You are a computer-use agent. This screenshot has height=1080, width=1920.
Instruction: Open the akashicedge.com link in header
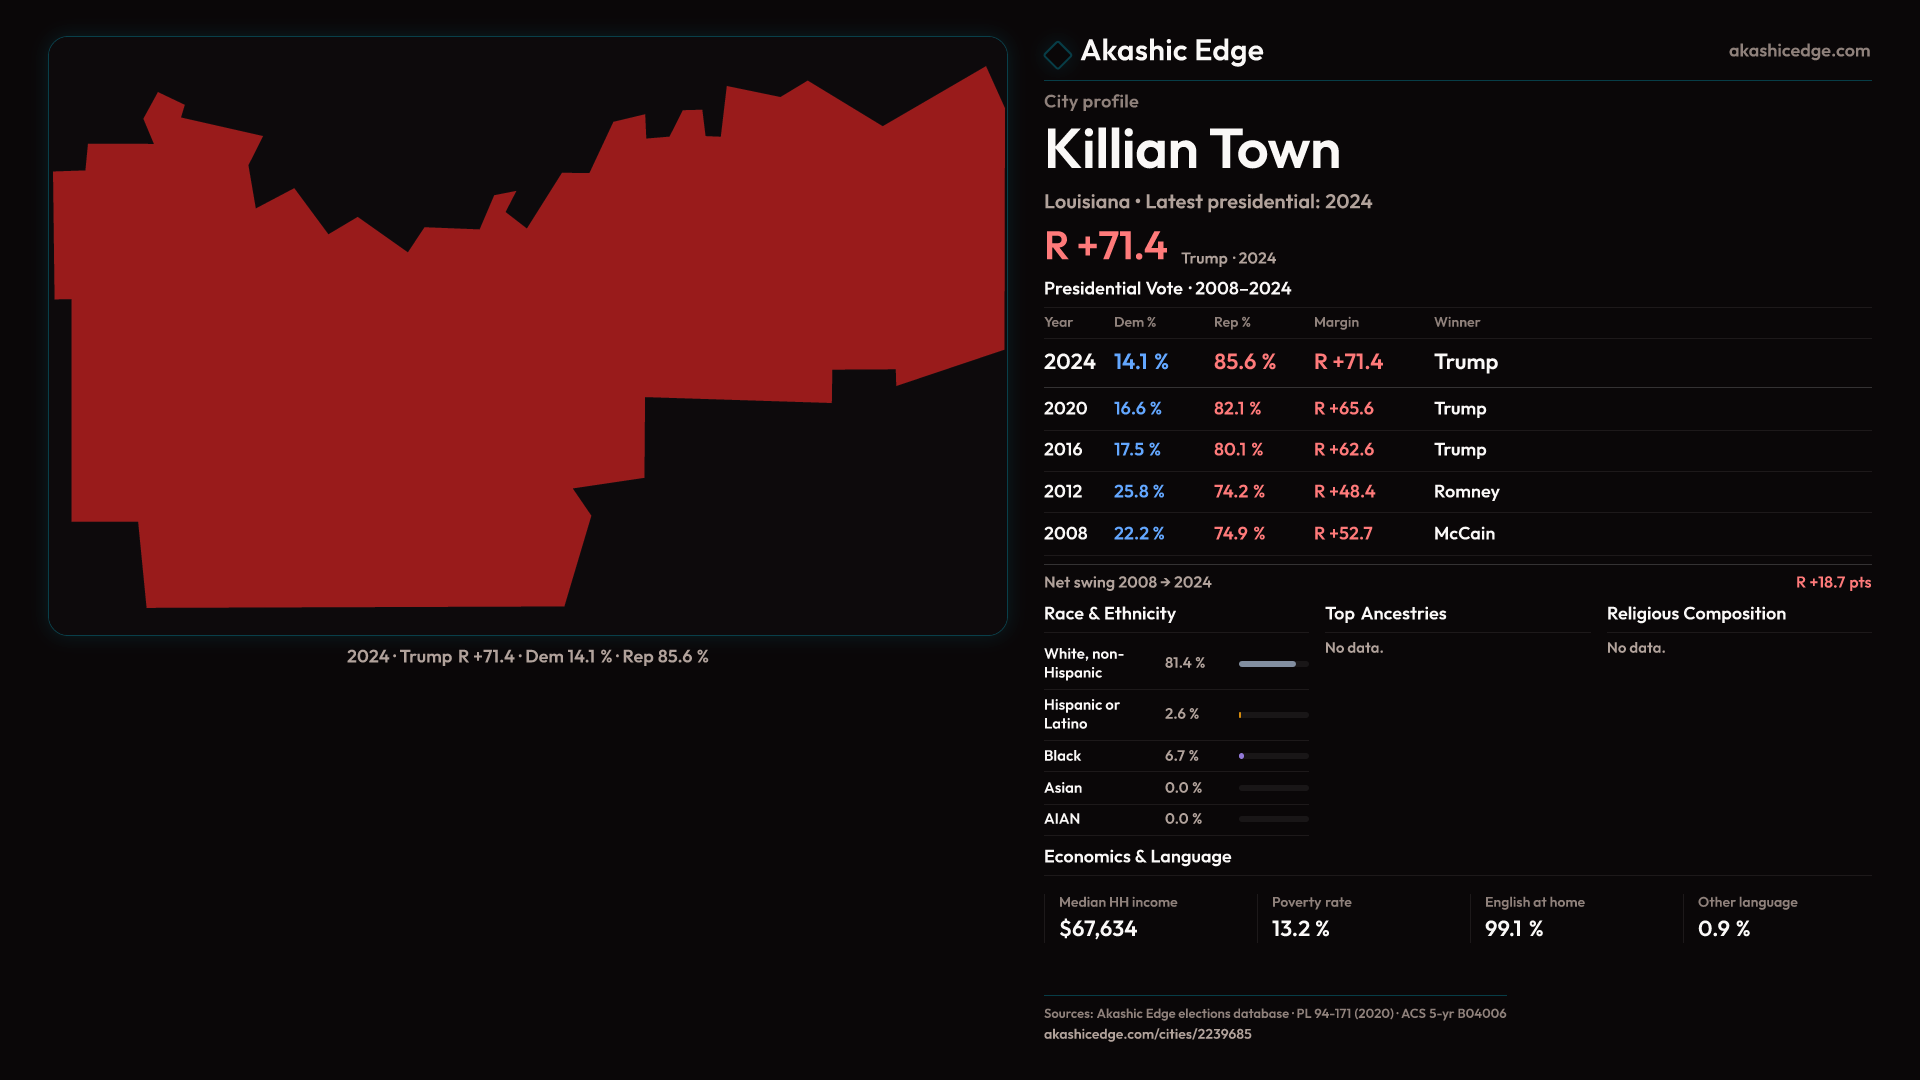click(1798, 51)
